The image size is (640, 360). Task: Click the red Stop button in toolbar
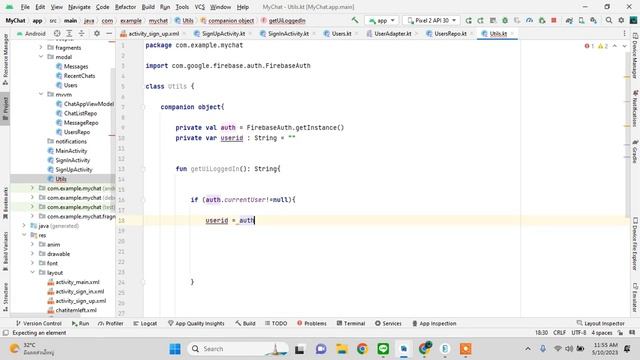[554, 20]
